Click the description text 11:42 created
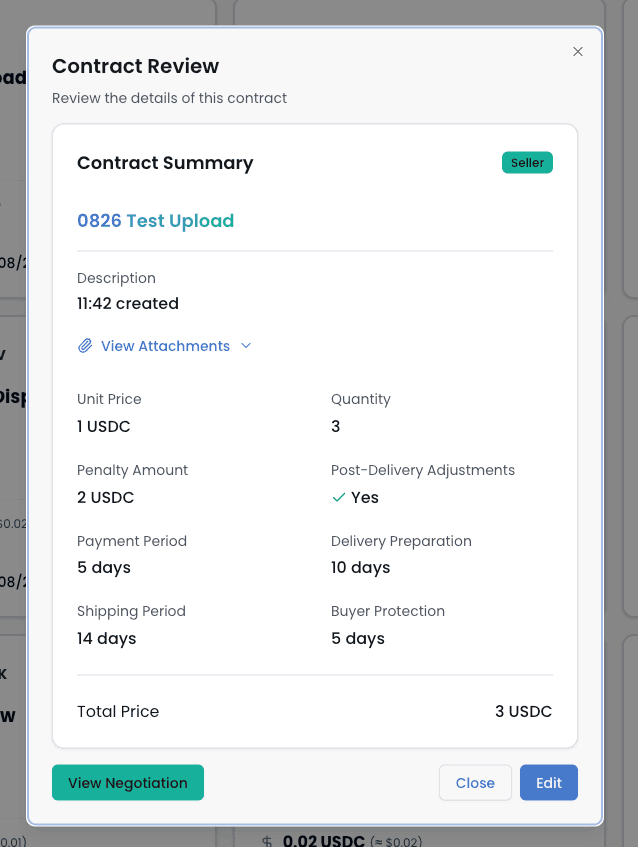The width and height of the screenshot is (638, 847). (x=128, y=303)
